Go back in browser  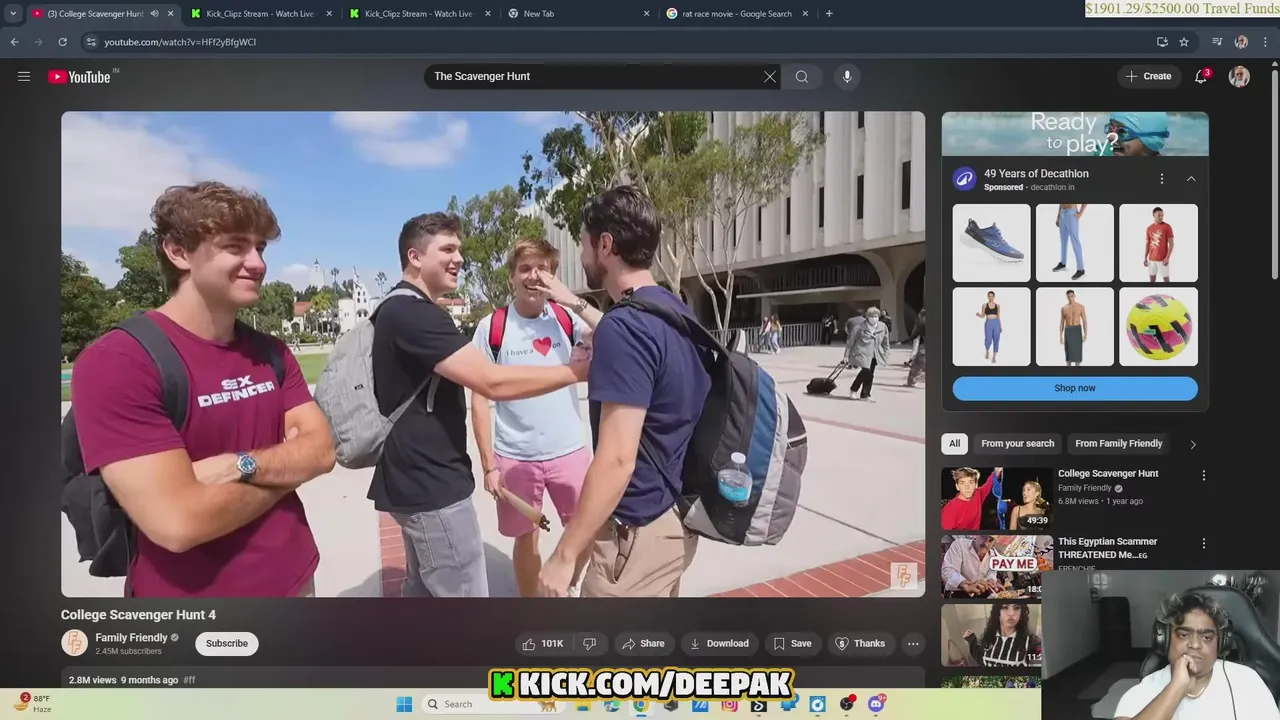point(14,42)
